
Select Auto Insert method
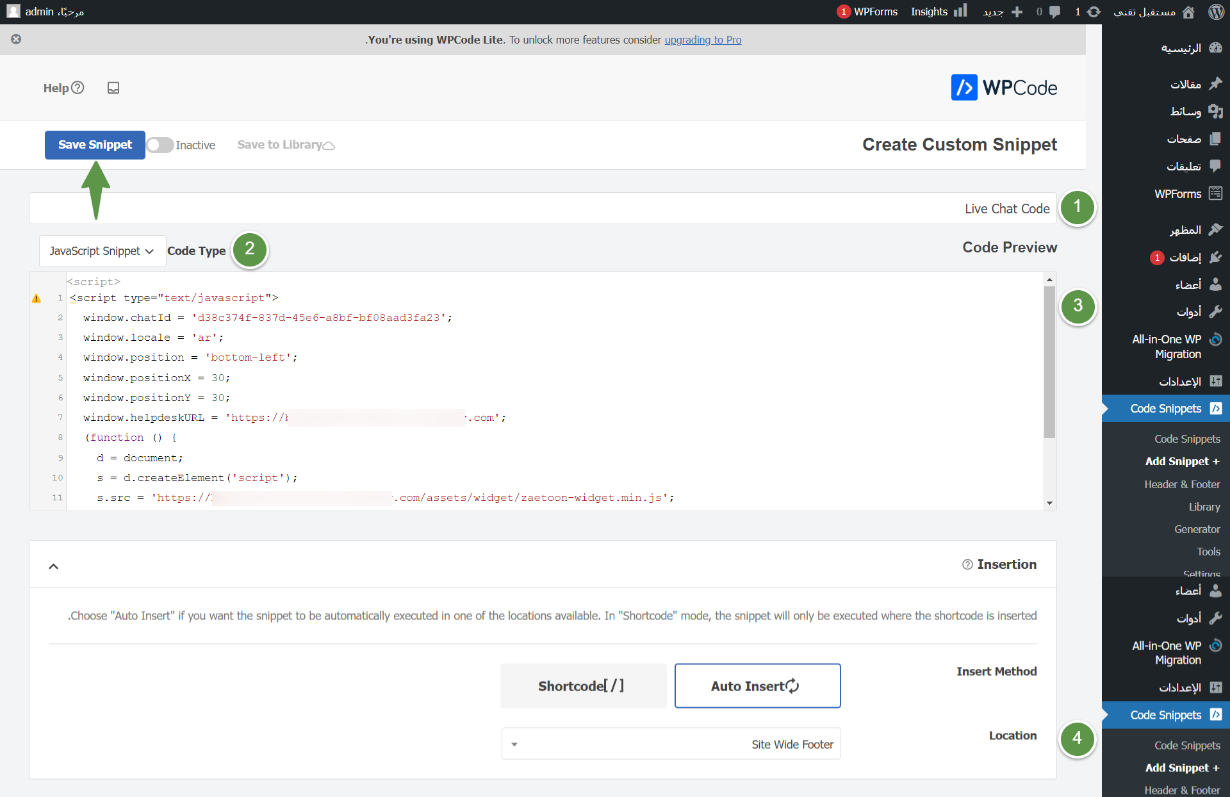(757, 686)
